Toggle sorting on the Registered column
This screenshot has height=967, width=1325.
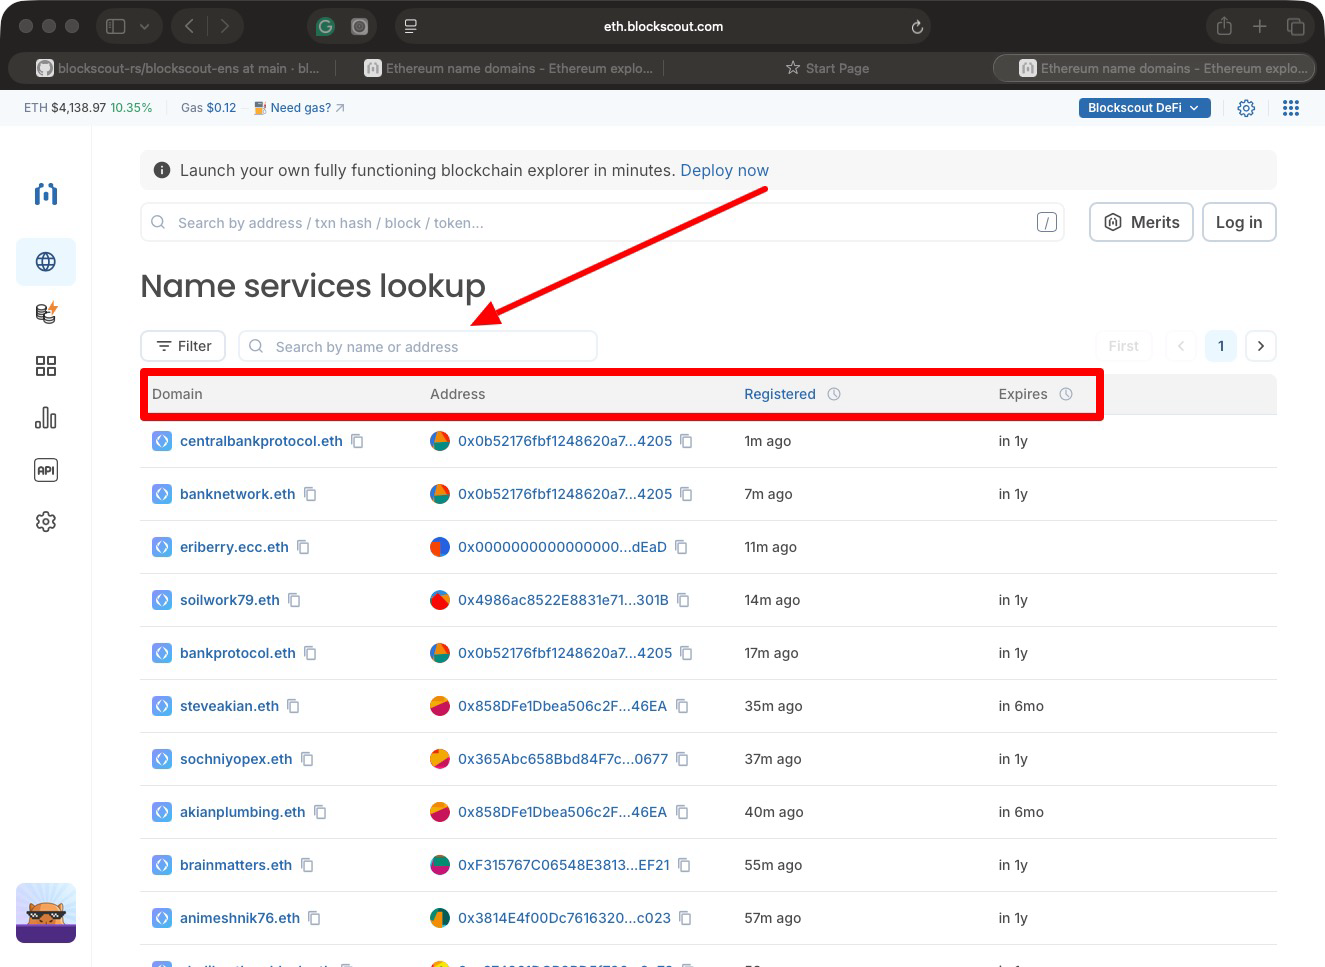[x=780, y=394]
